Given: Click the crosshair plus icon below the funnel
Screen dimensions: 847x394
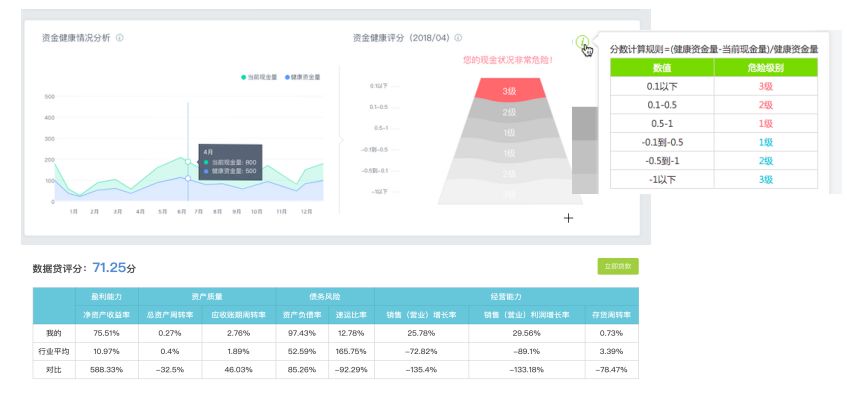Looking at the screenshot, I should coord(568,218).
